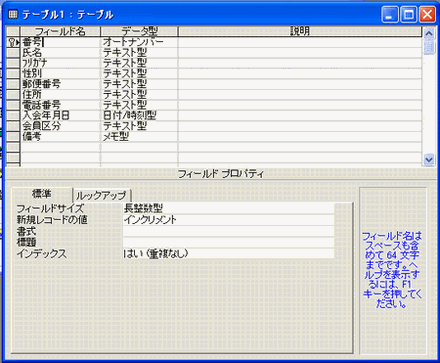The image size is (440, 363).
Task: Click the 新規レコードの値 value インクリメント
Action: click(228, 220)
